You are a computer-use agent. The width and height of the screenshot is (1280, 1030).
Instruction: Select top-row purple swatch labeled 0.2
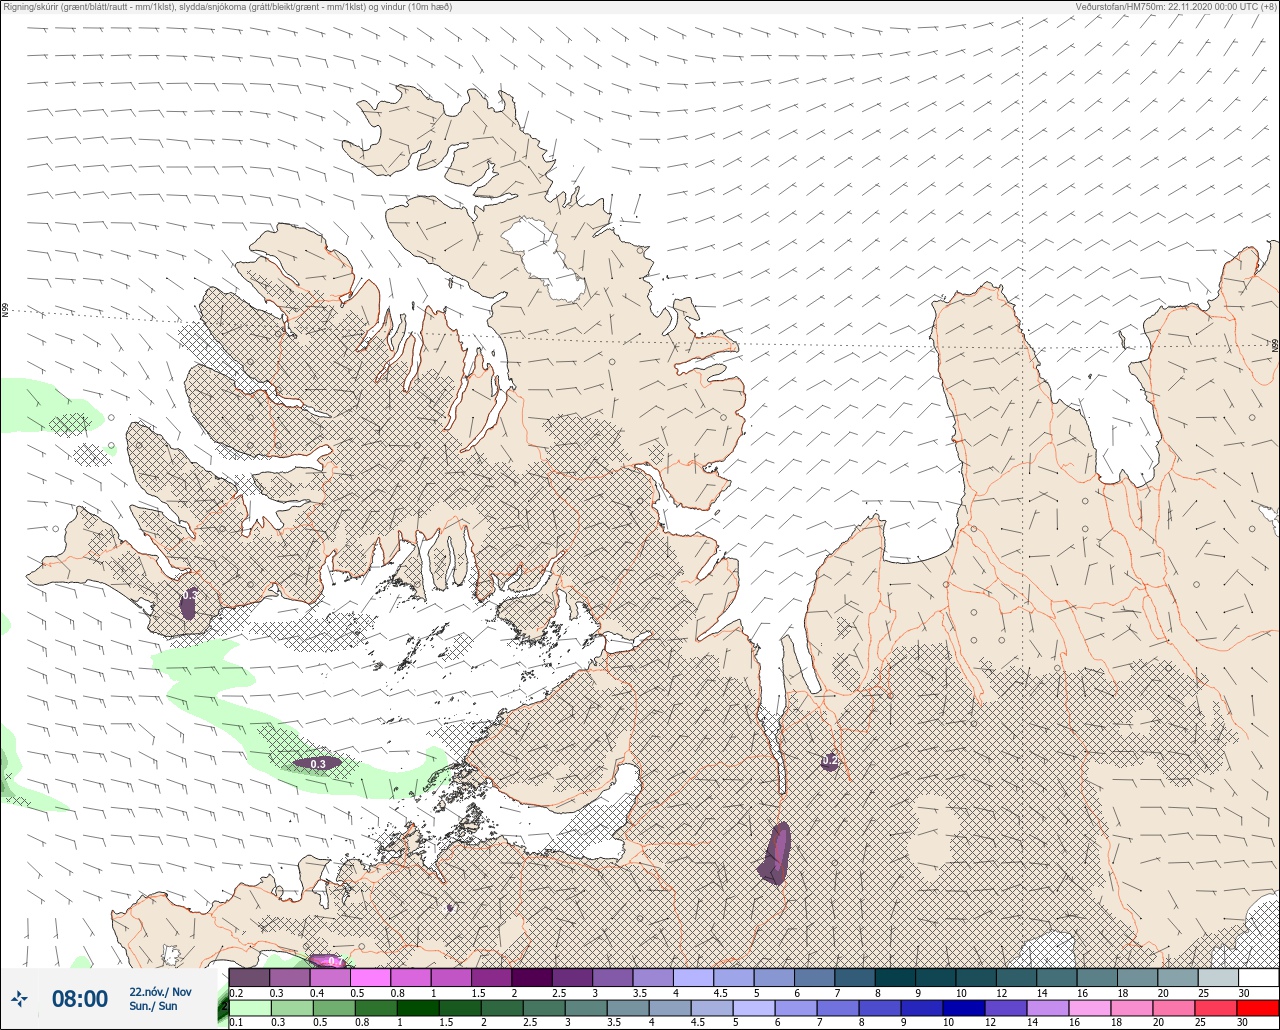pyautogui.click(x=249, y=977)
